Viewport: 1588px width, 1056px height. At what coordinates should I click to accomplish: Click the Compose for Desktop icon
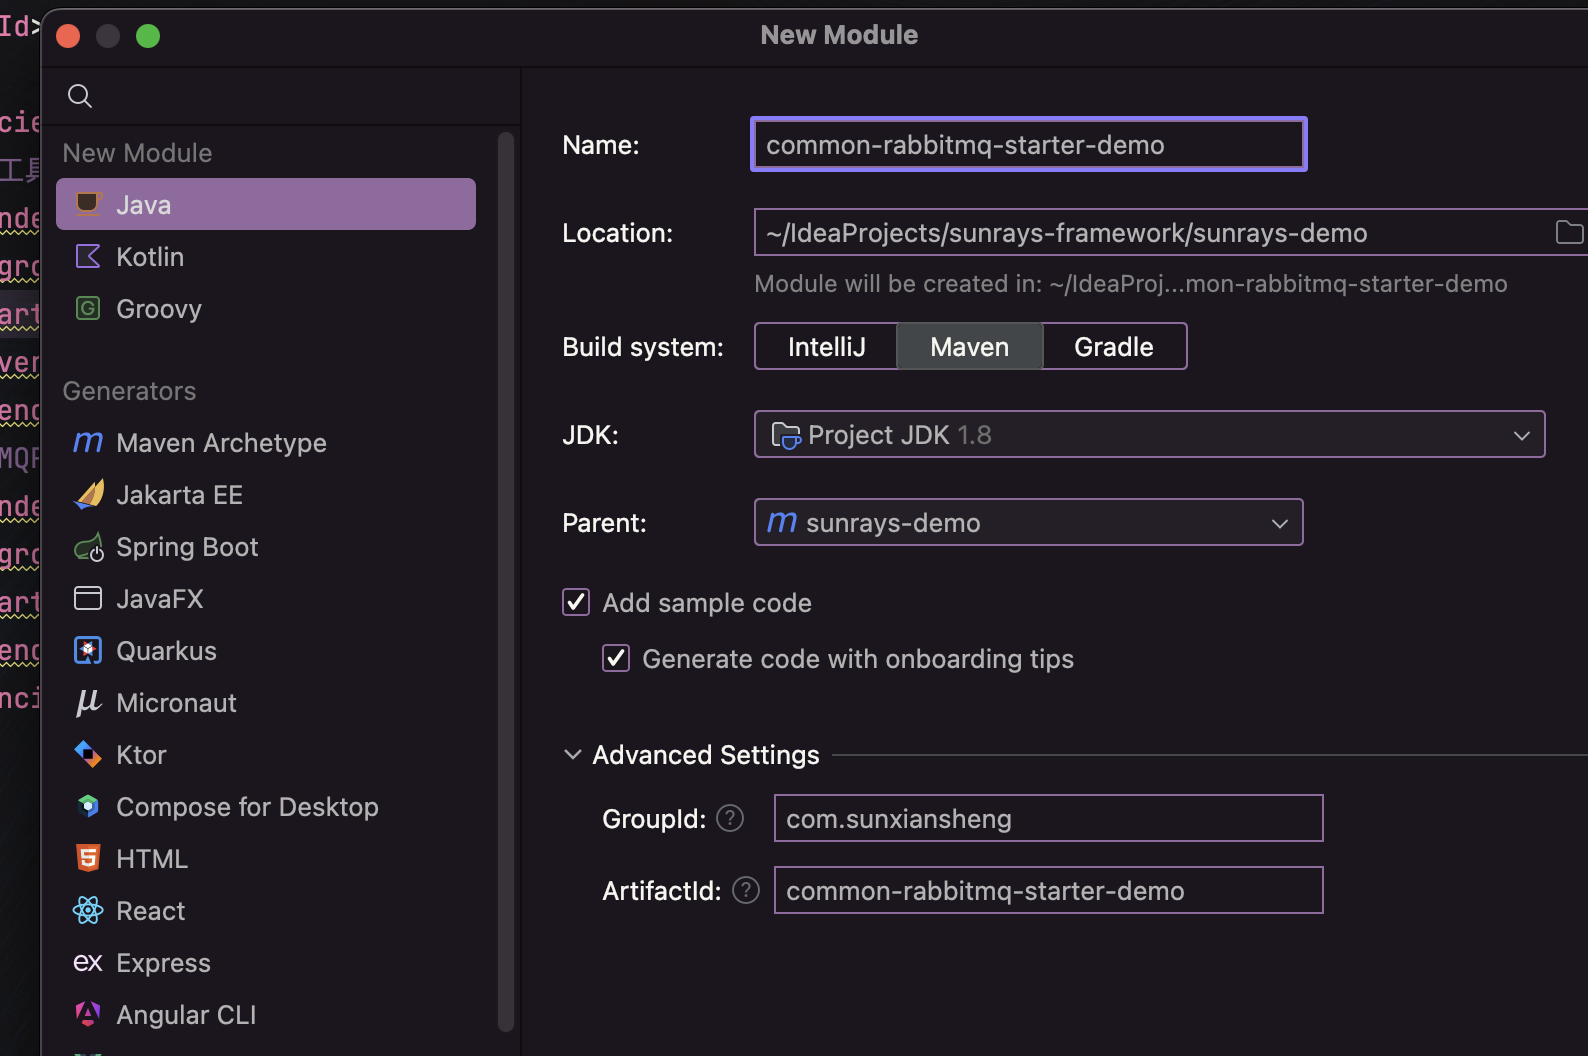tap(88, 806)
